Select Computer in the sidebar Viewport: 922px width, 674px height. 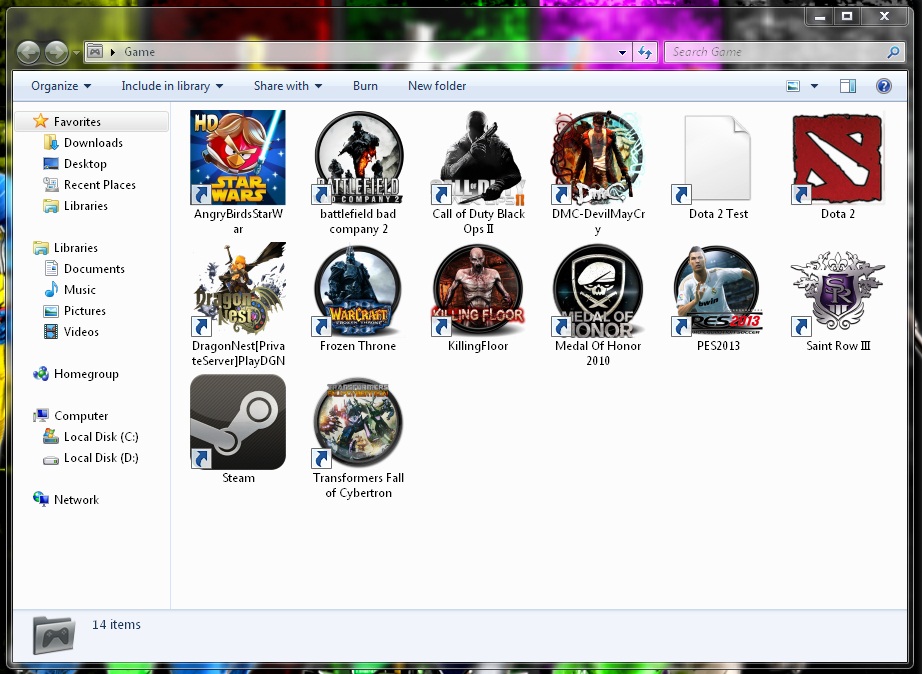tap(81, 416)
